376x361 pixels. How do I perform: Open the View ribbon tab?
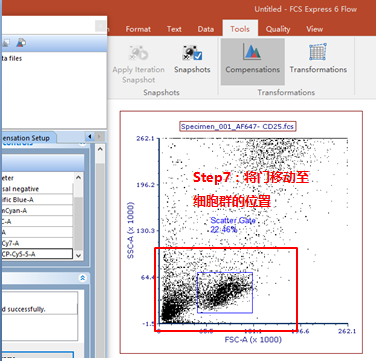click(x=314, y=29)
